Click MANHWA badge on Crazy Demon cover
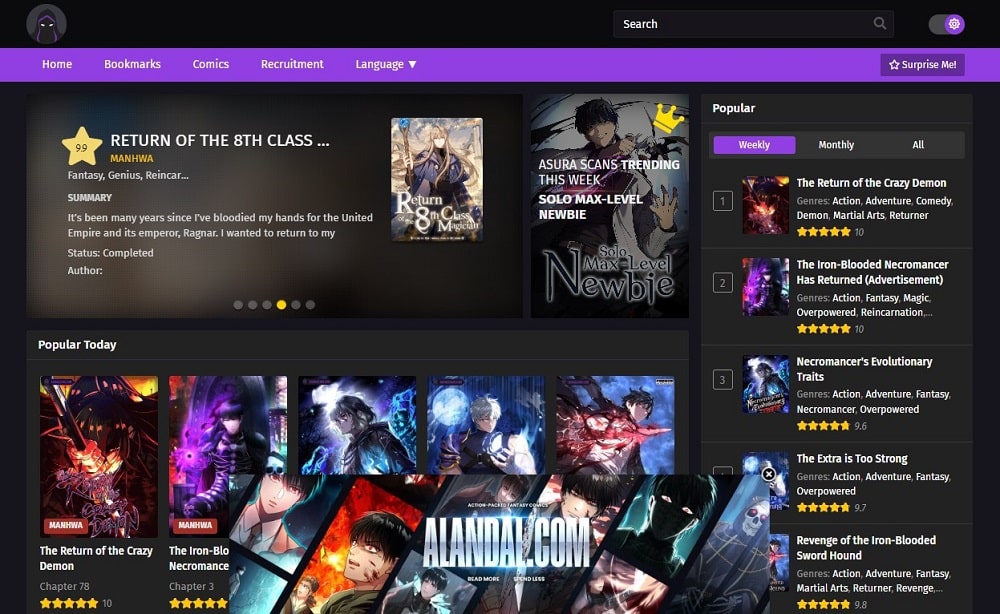Viewport: 1000px width, 614px height. point(66,525)
